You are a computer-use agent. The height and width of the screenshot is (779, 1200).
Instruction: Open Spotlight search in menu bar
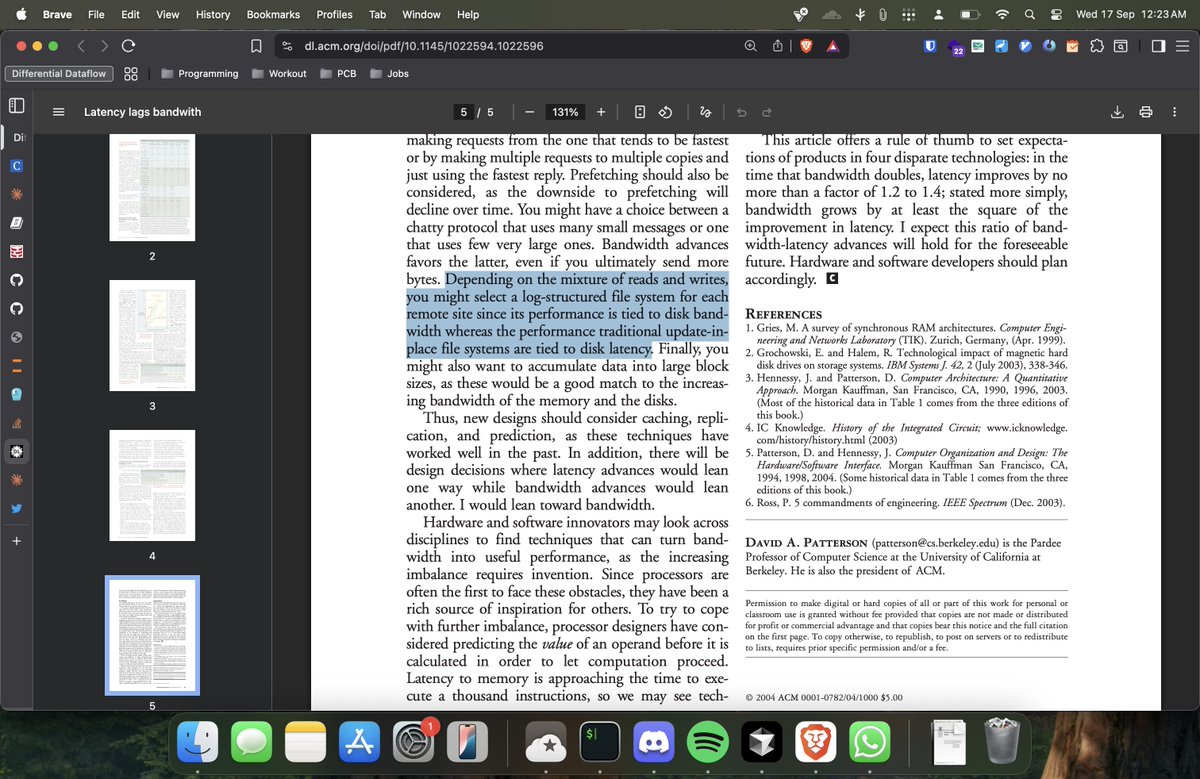tap(1030, 14)
